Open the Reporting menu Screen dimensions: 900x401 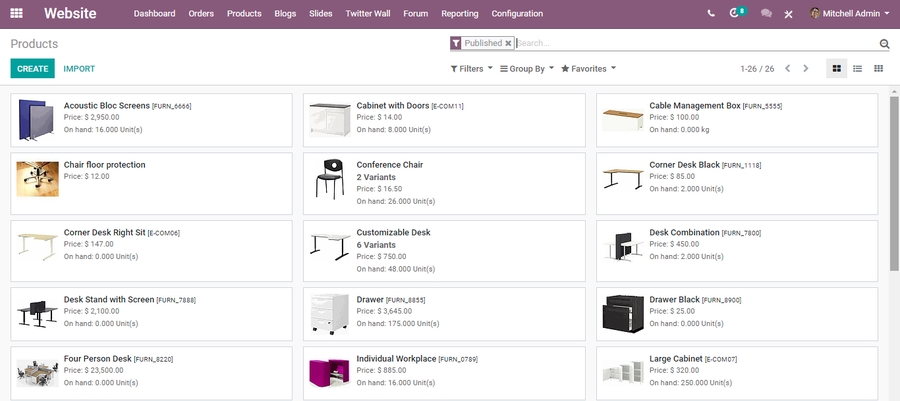(460, 13)
